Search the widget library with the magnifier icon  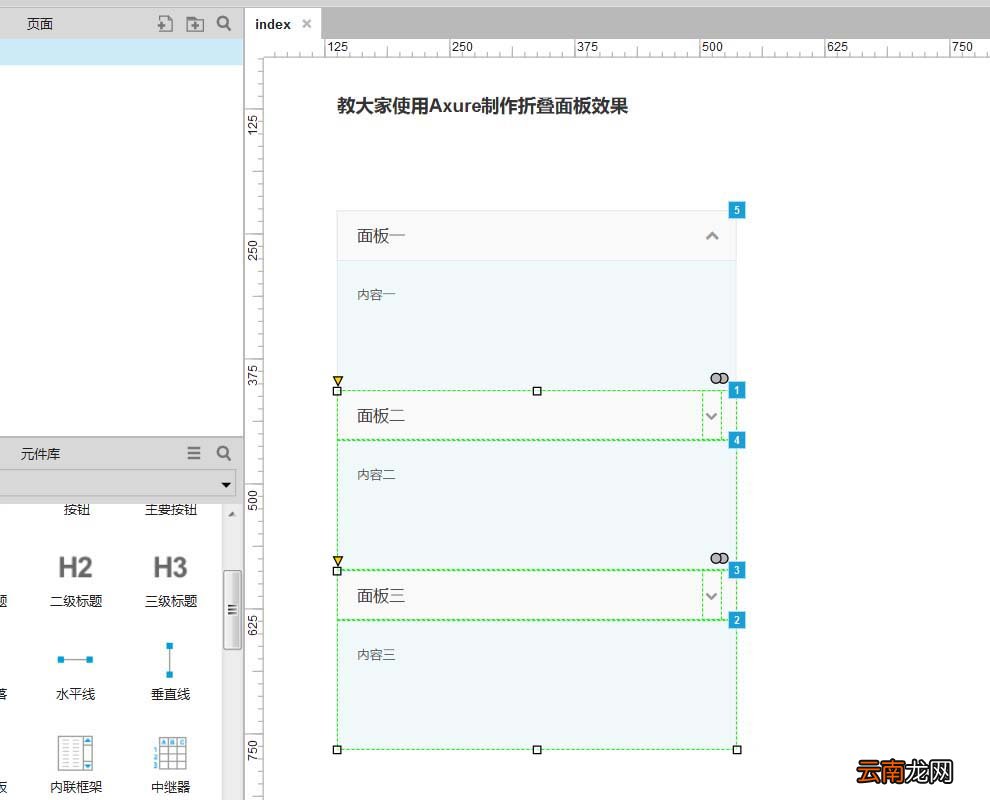pyautogui.click(x=224, y=453)
